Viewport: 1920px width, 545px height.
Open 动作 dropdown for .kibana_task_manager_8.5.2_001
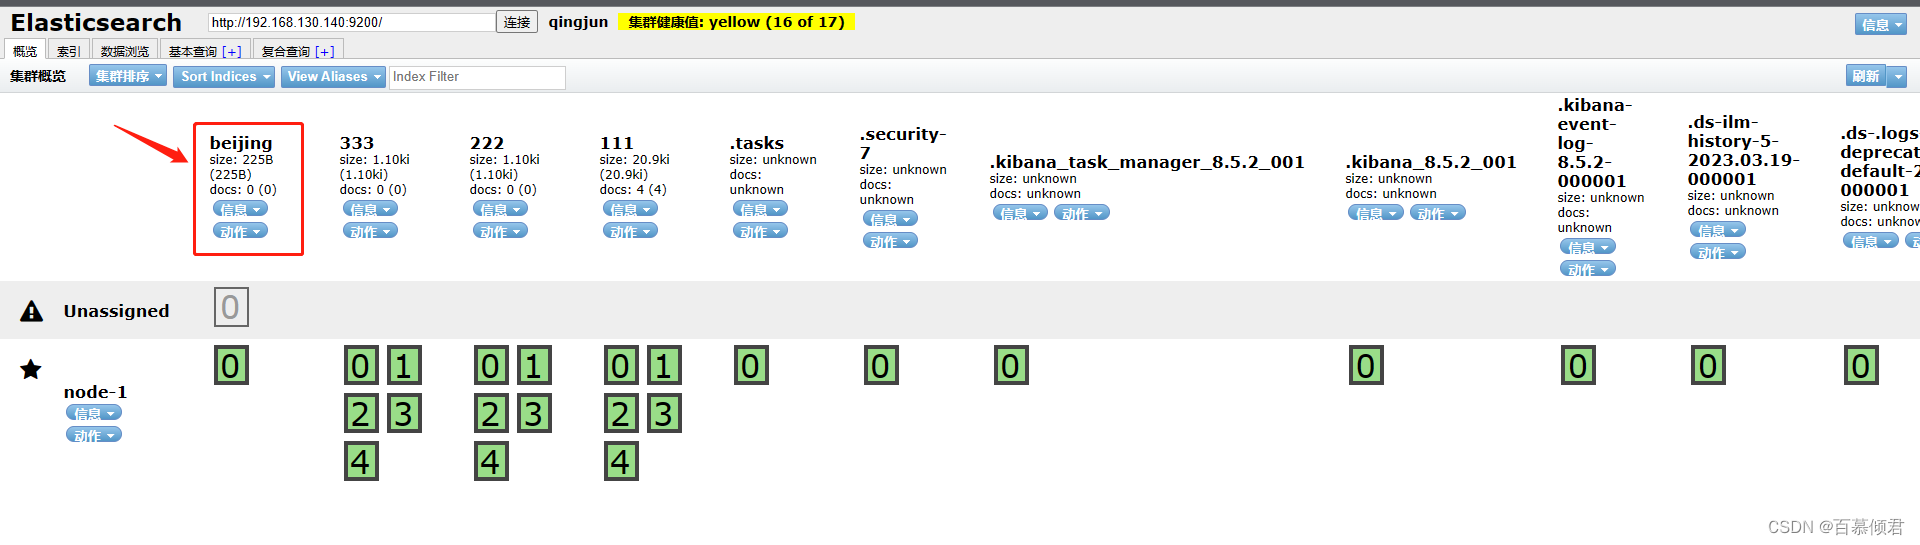click(x=1081, y=213)
